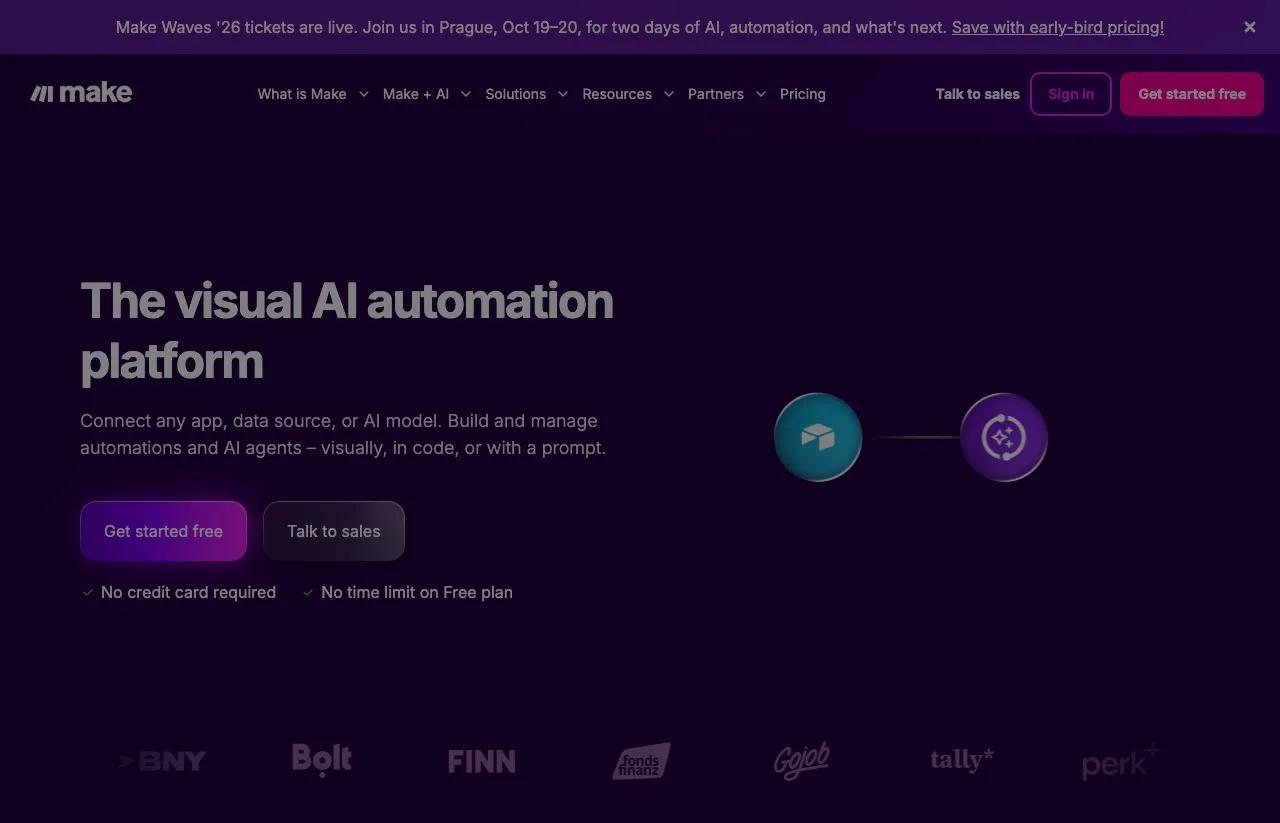Click Talk to sales in the header

pos(978,94)
